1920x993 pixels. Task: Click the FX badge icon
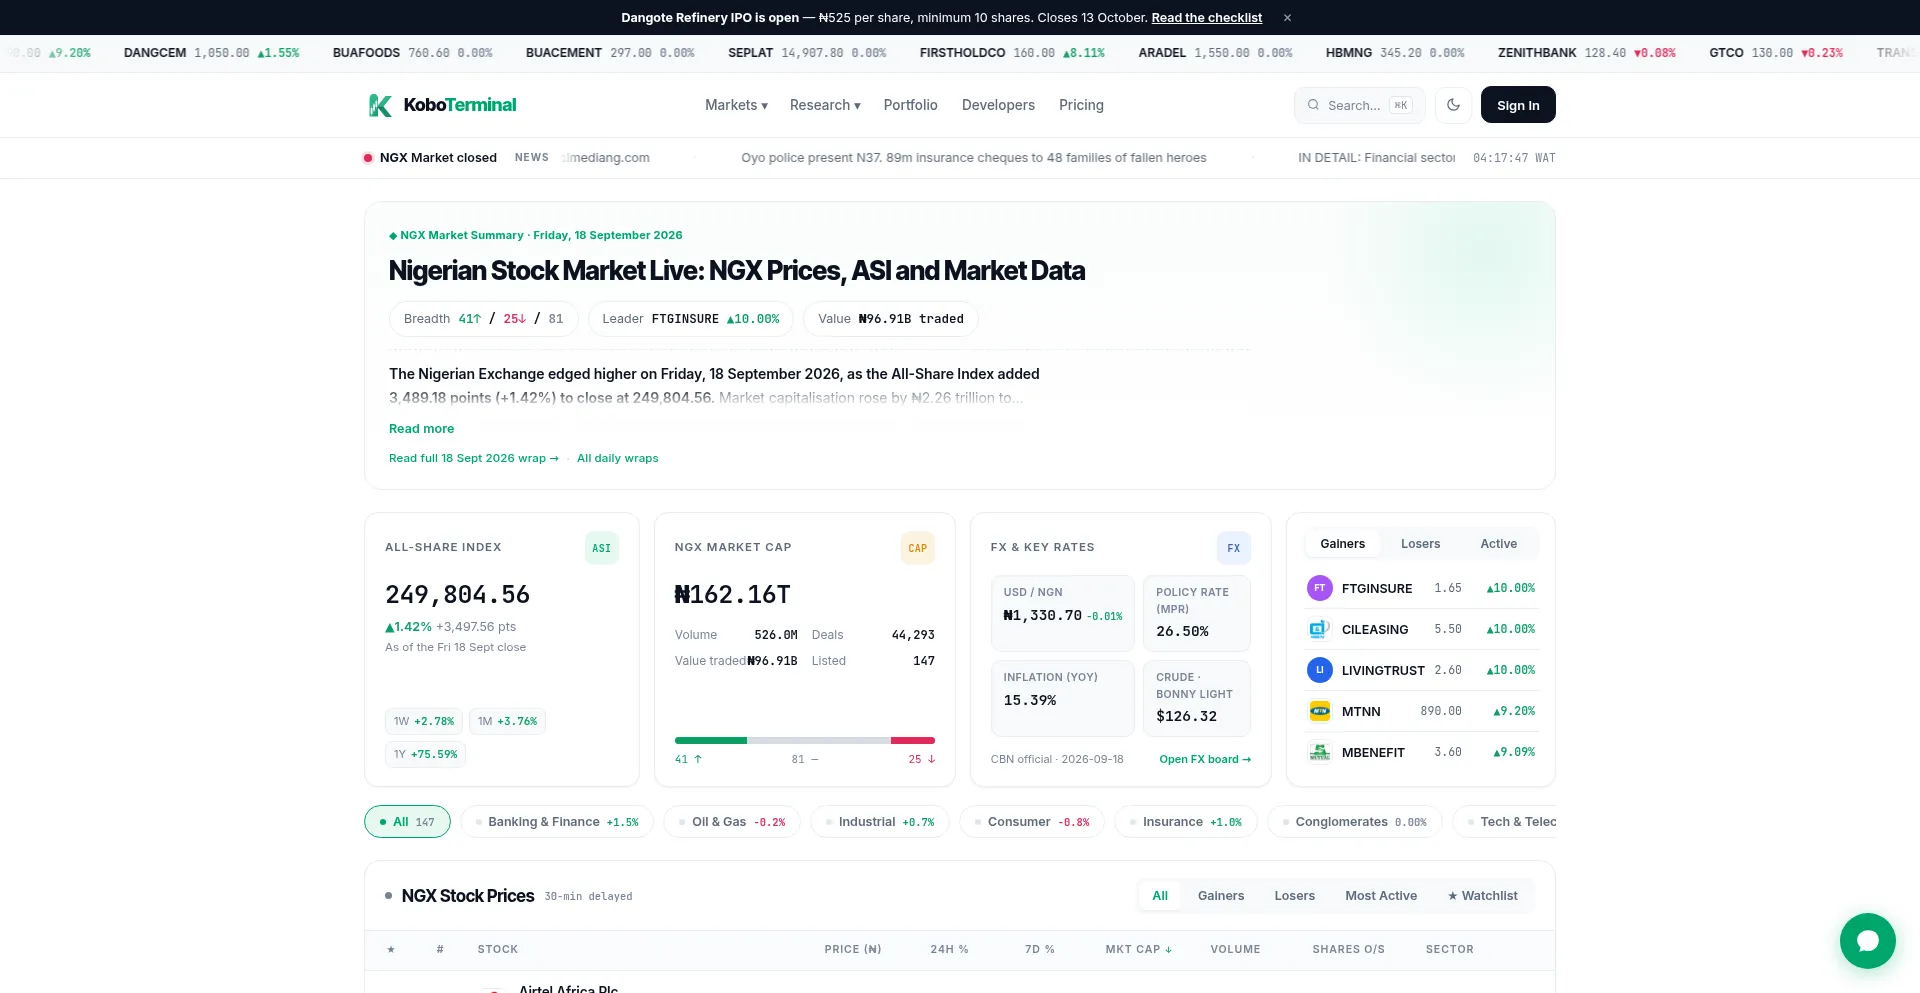[x=1233, y=548]
